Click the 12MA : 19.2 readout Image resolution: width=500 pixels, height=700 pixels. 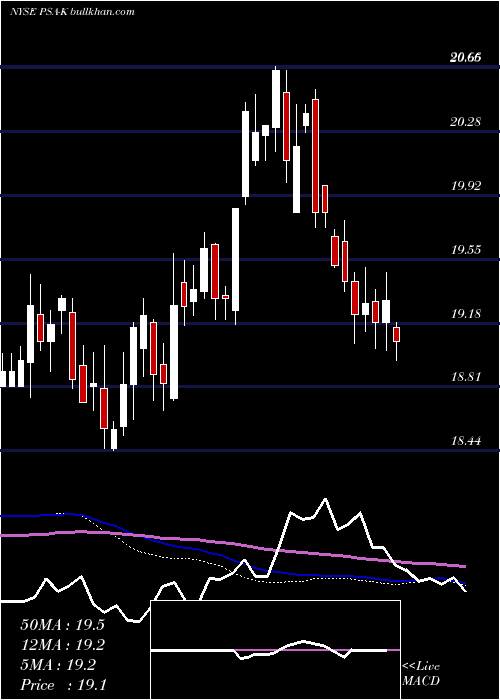[62, 645]
